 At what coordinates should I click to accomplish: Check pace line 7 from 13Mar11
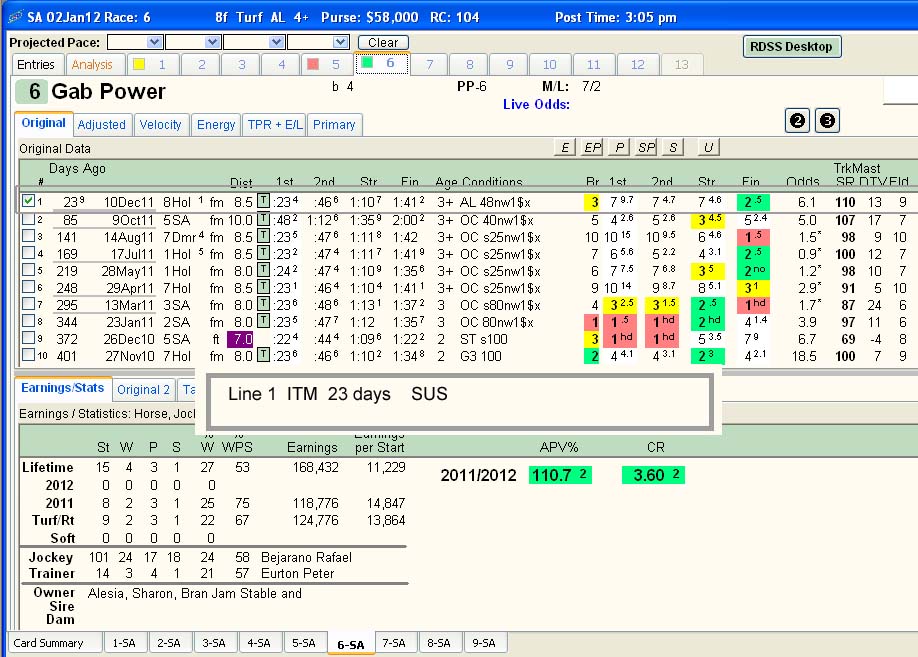[x=28, y=304]
